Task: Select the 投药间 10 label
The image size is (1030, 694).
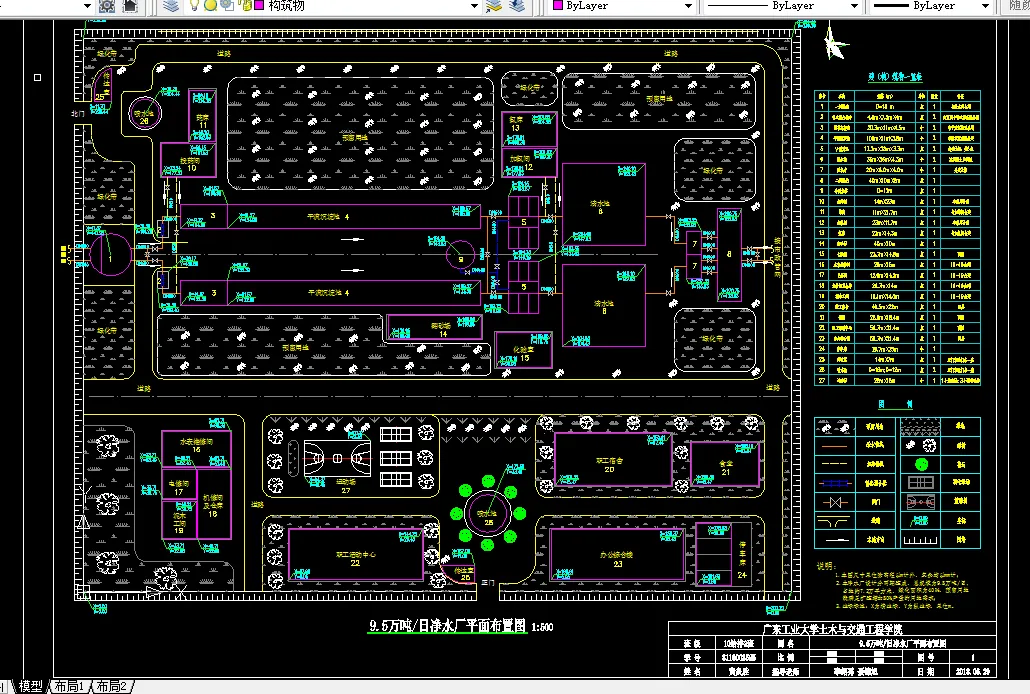Action: [190, 164]
